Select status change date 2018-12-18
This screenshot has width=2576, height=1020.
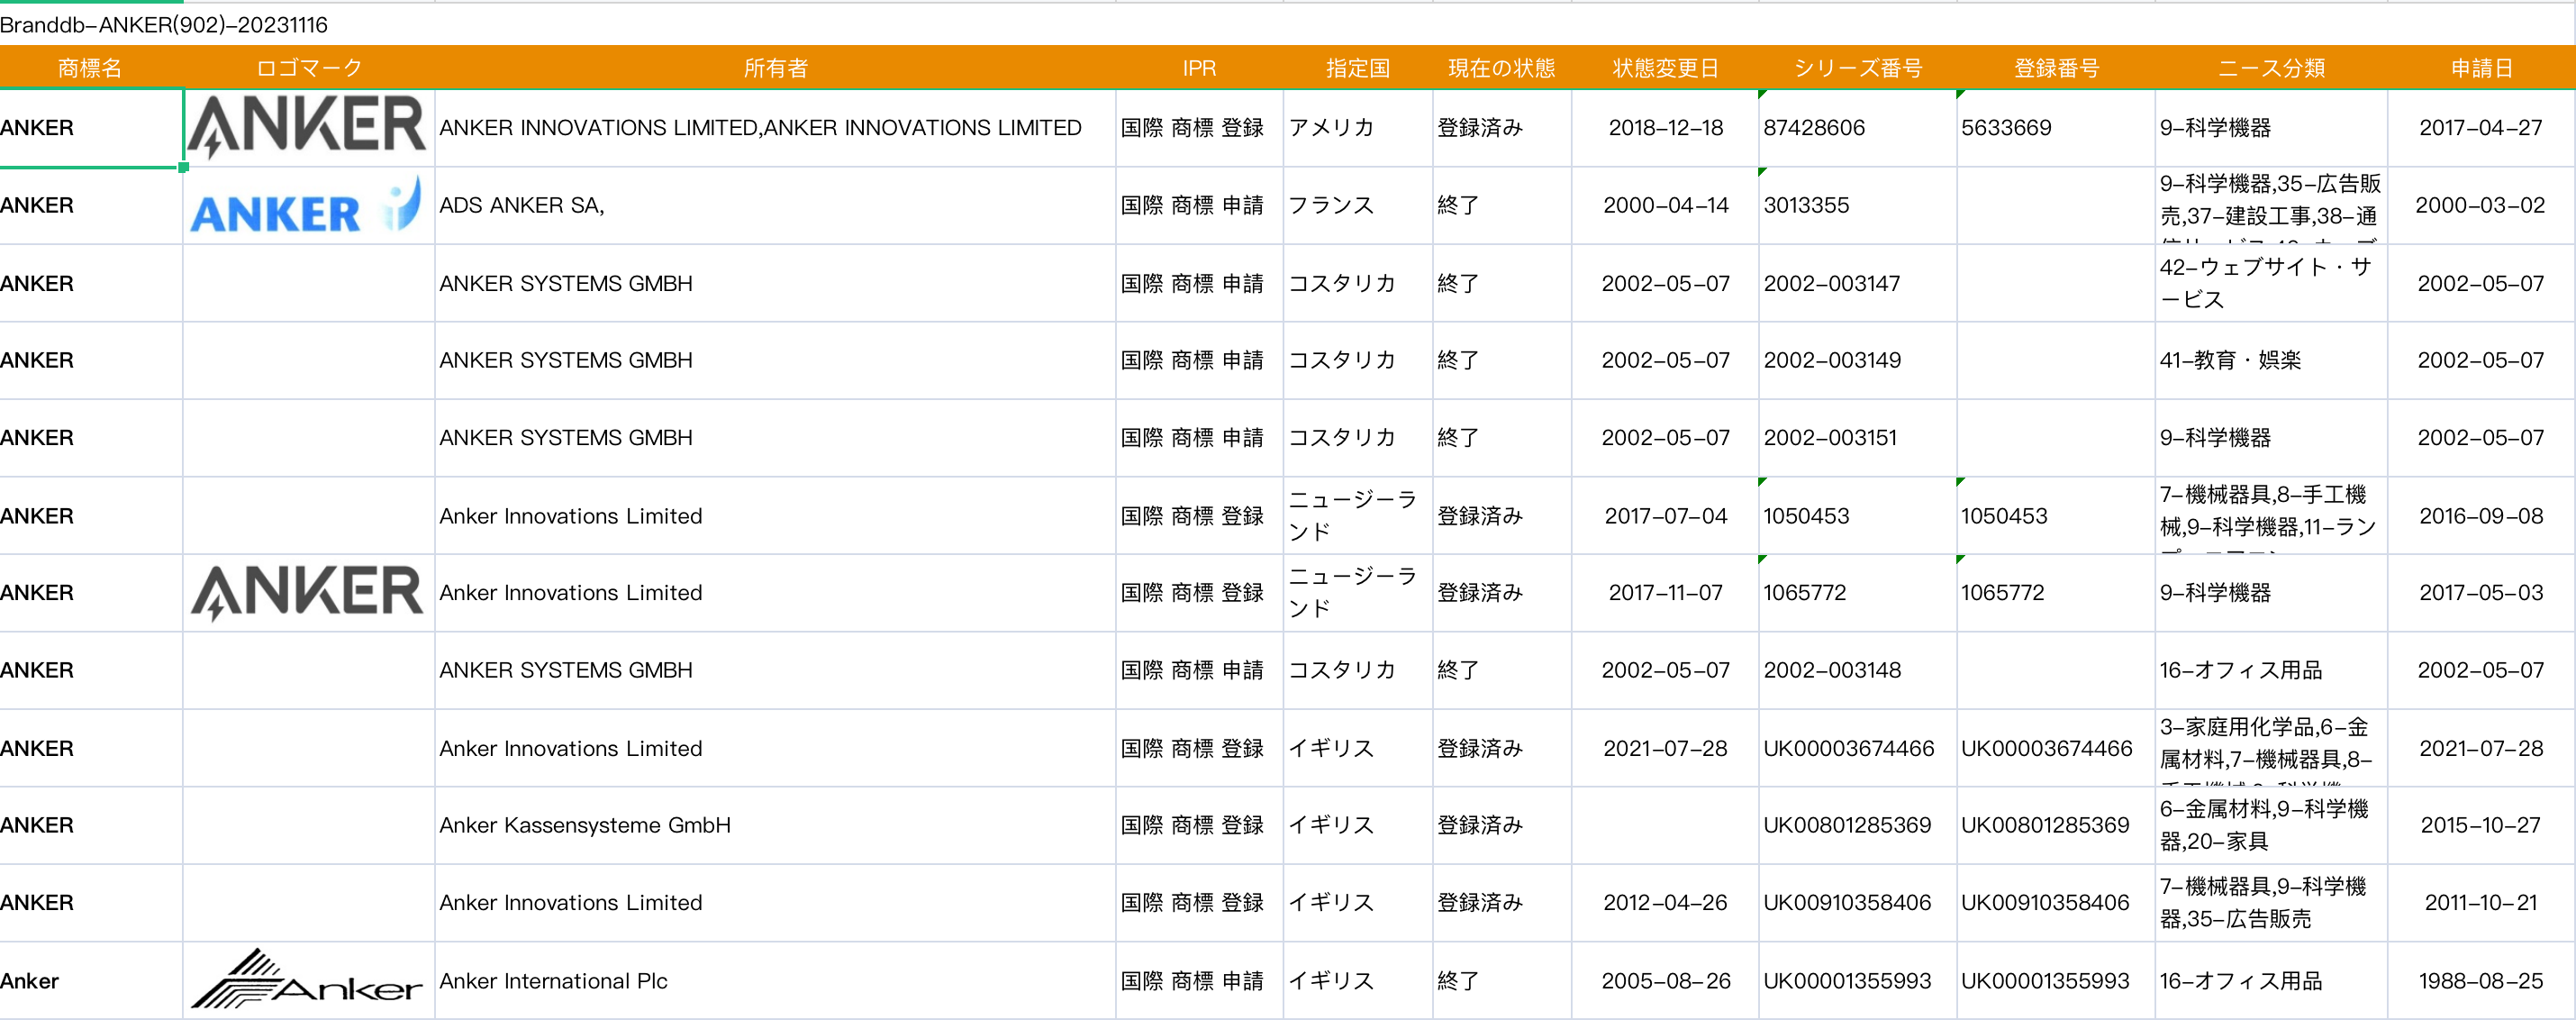1665,128
